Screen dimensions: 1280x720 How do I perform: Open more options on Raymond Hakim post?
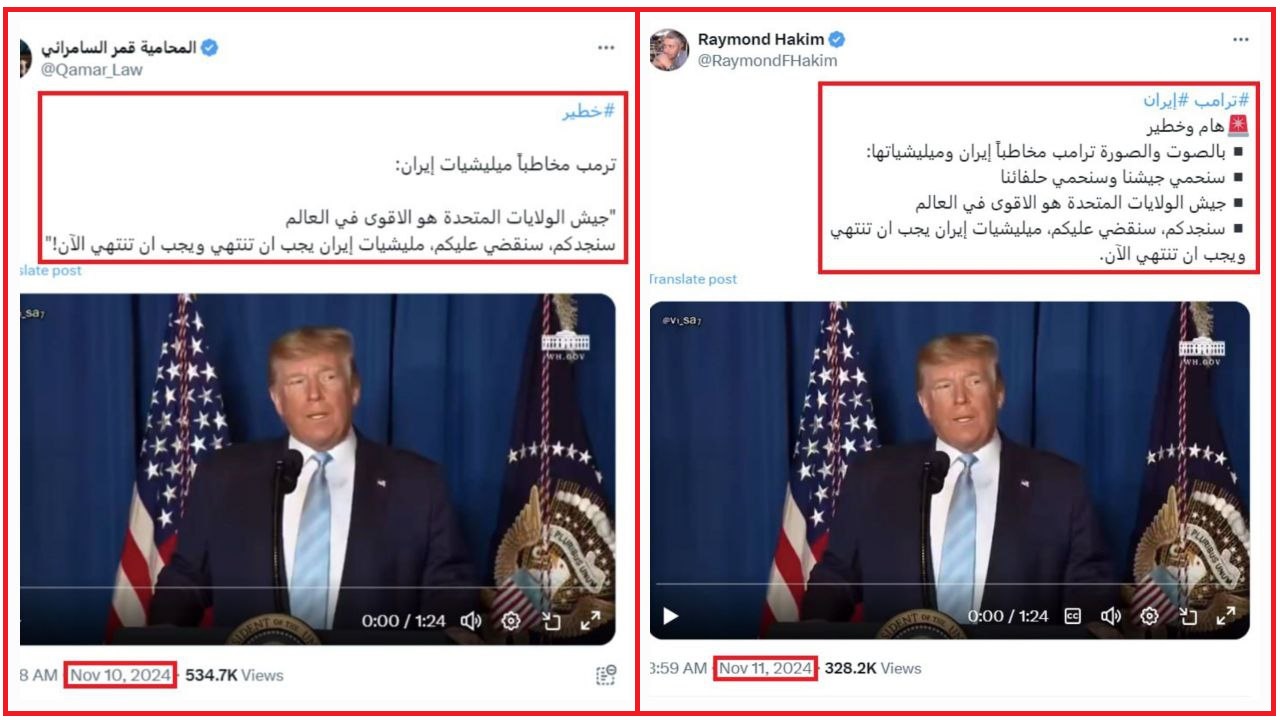(1240, 40)
